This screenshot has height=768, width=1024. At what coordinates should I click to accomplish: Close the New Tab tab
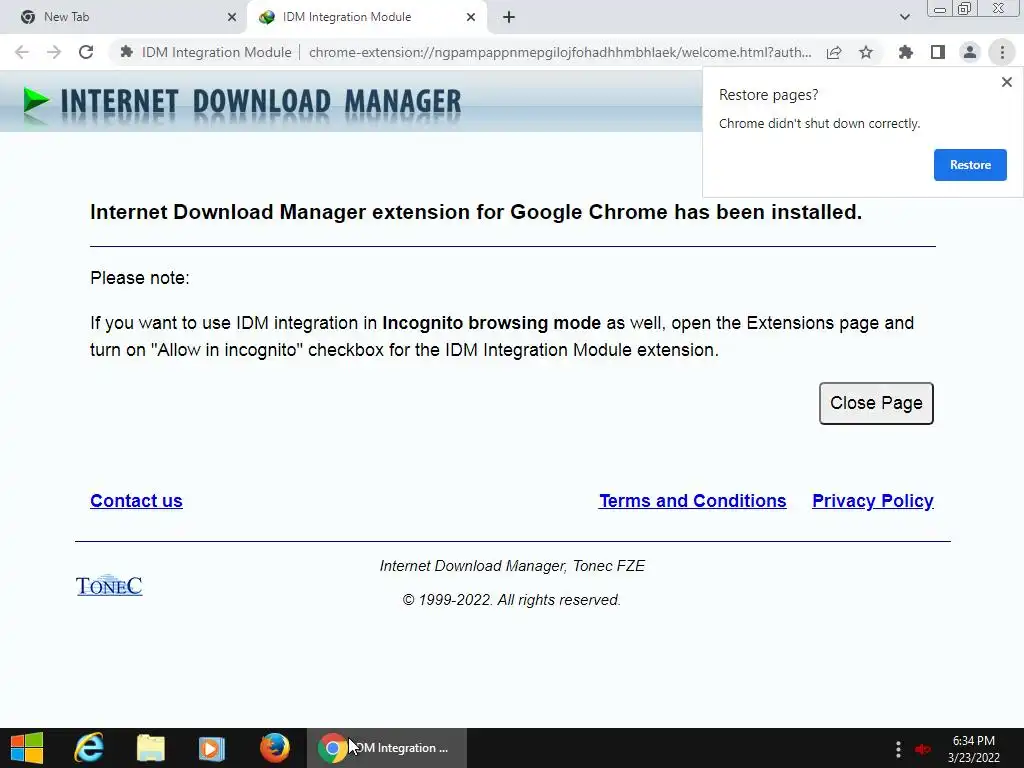[x=232, y=17]
